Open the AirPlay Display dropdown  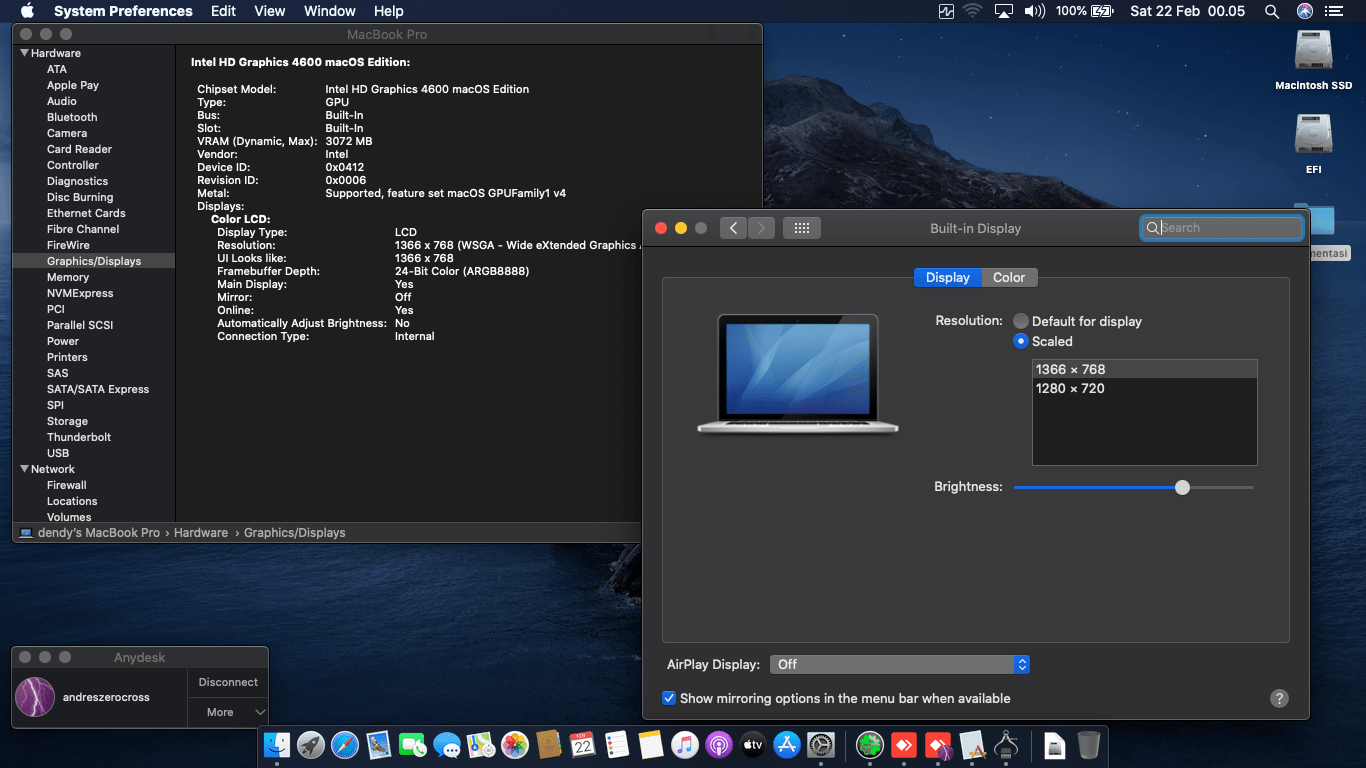click(x=898, y=664)
